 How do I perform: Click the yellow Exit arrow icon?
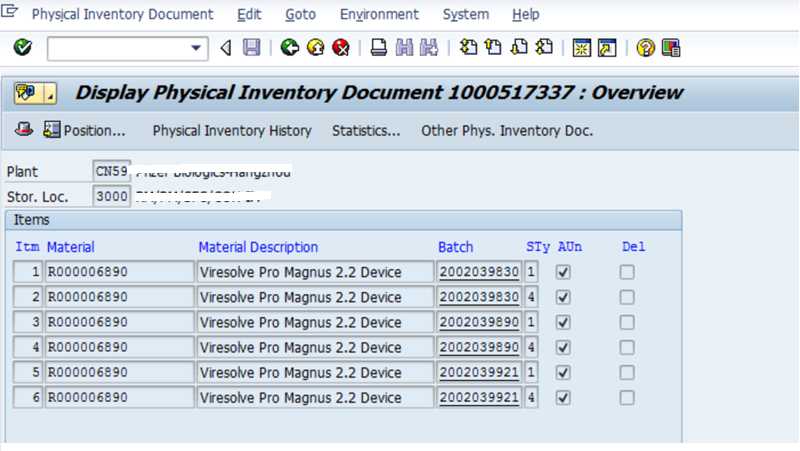(316, 48)
